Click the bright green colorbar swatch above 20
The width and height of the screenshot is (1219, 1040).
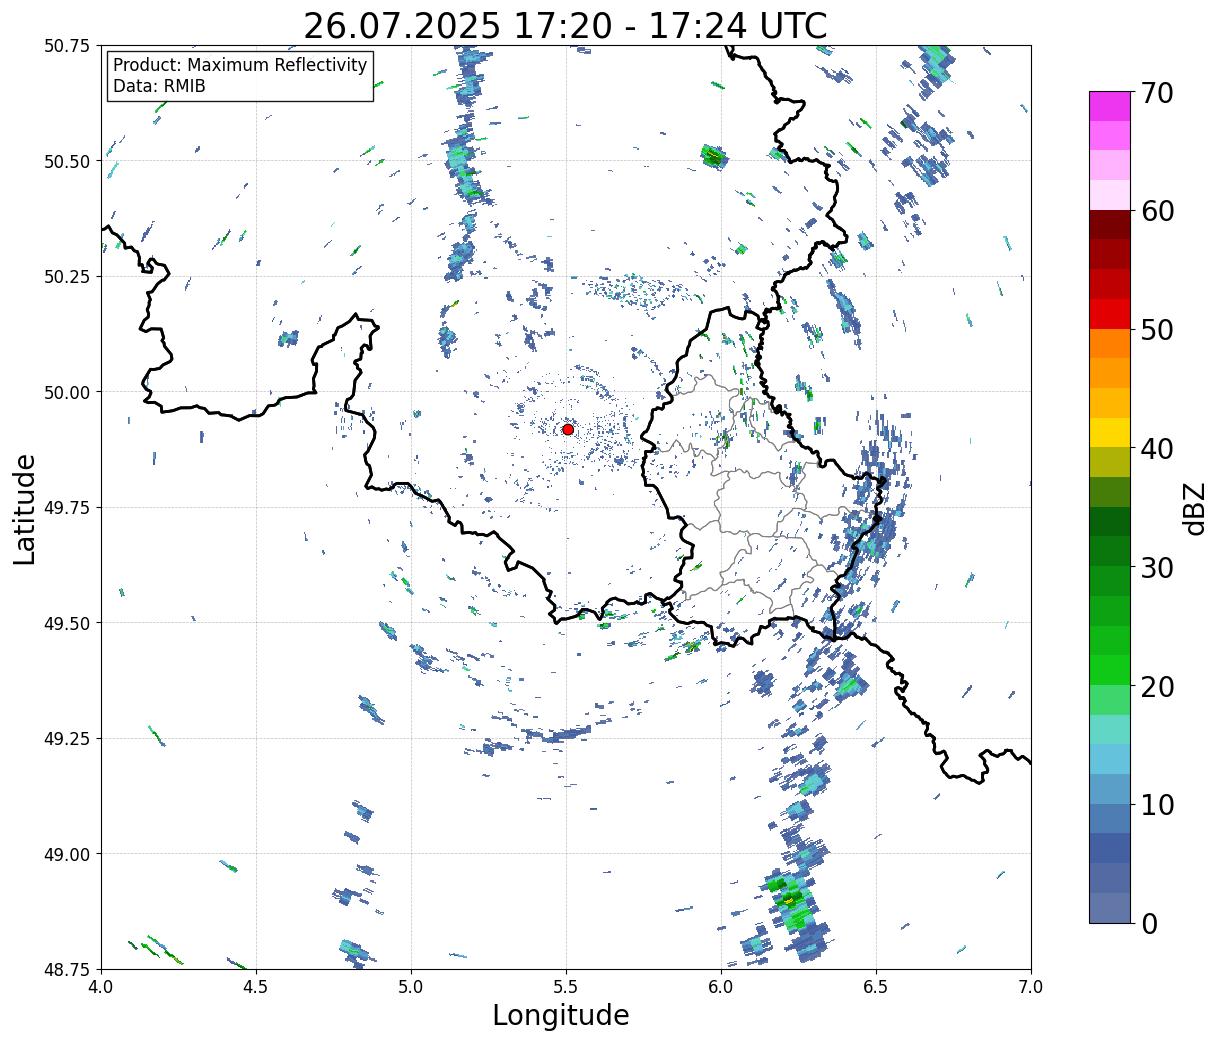click(1110, 669)
